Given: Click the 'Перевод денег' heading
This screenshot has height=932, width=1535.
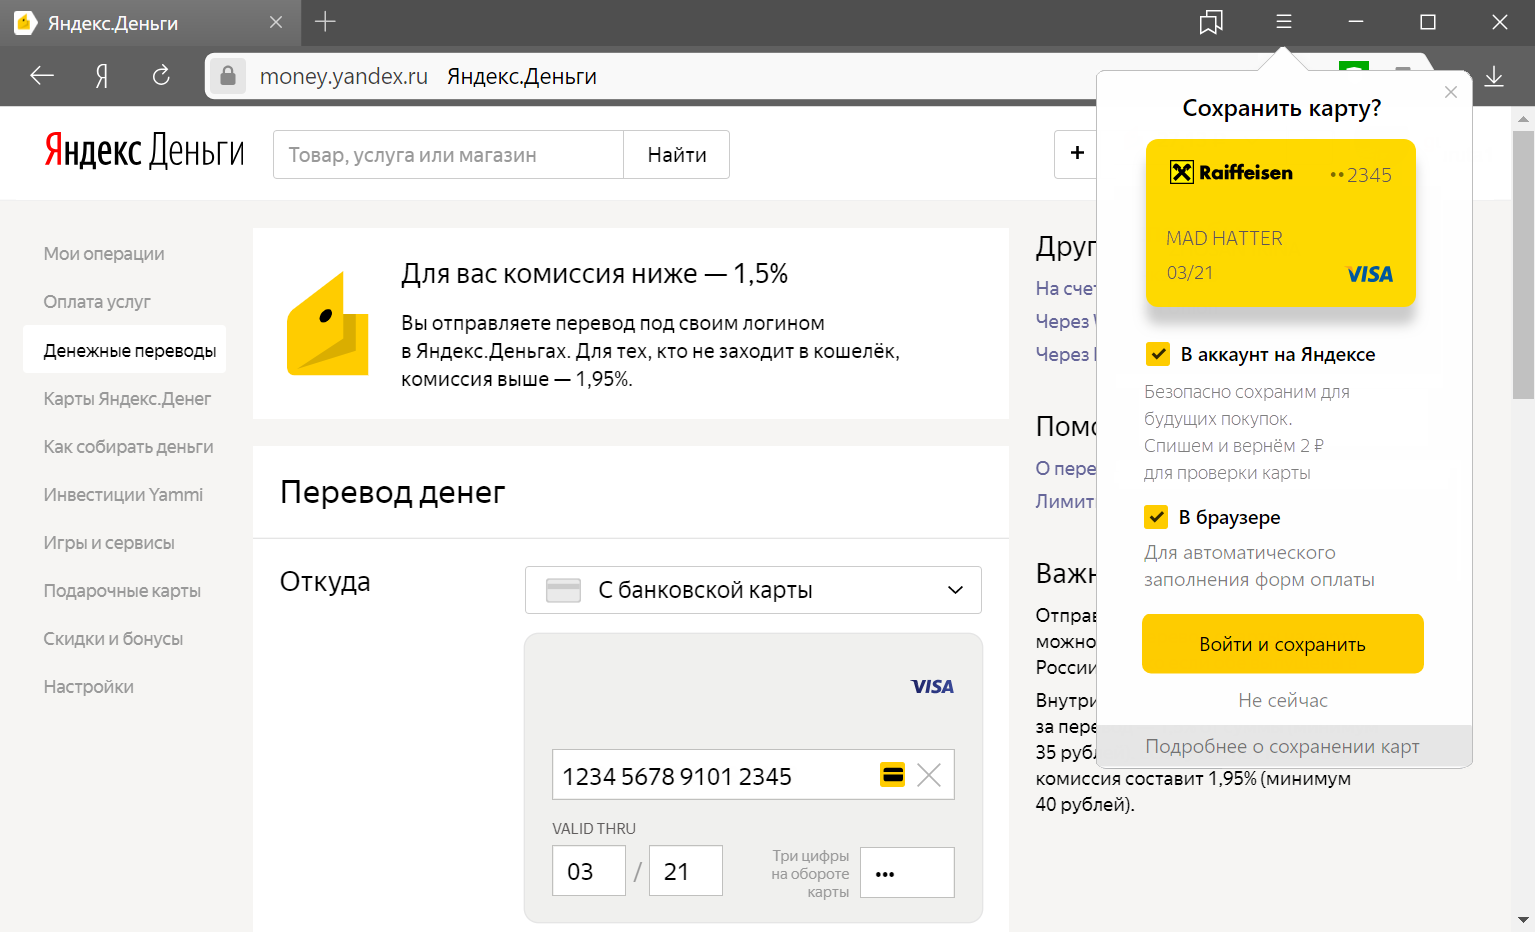Looking at the screenshot, I should pyautogui.click(x=393, y=492).
